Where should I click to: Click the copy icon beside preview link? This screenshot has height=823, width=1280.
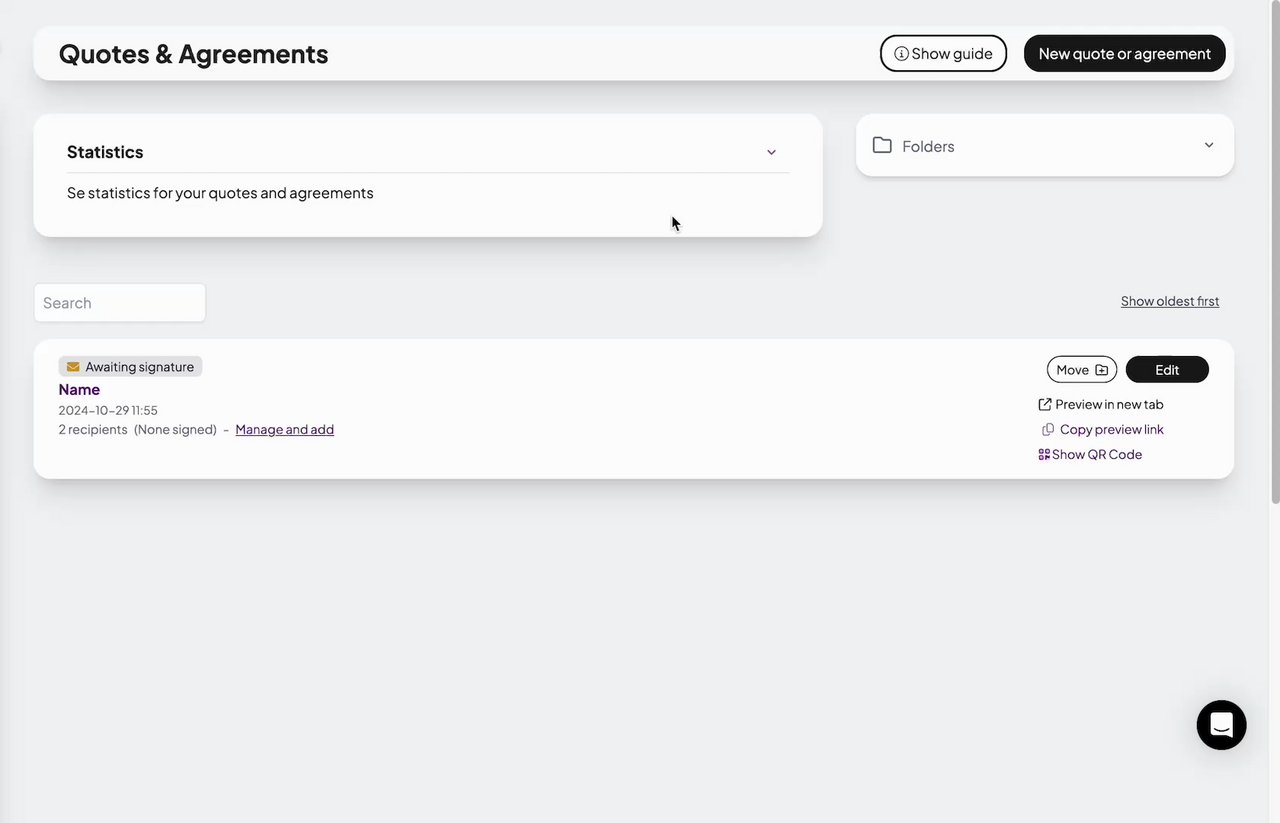[x=1048, y=430]
